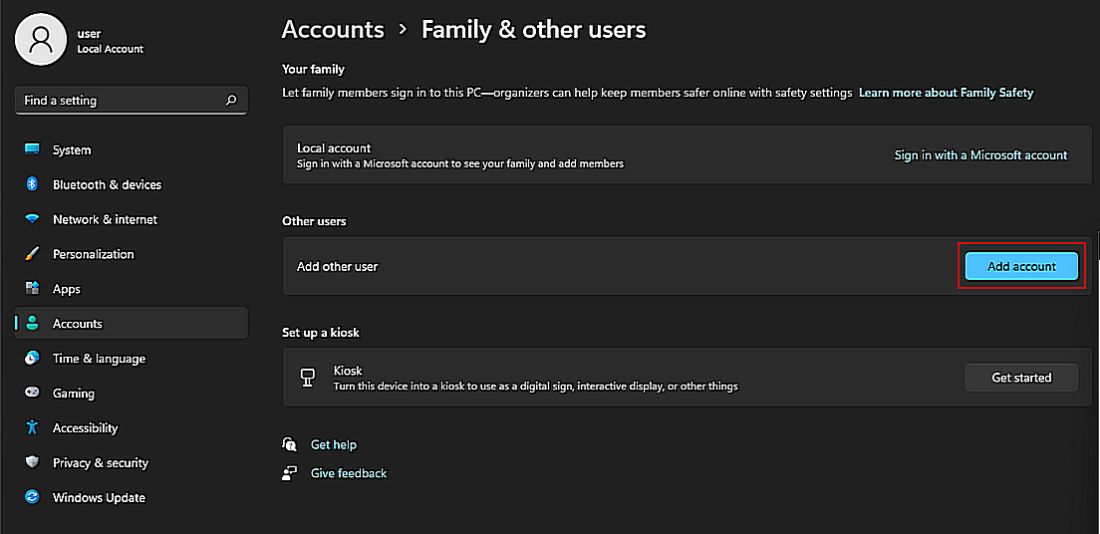Click the user profile avatar

click(x=41, y=40)
